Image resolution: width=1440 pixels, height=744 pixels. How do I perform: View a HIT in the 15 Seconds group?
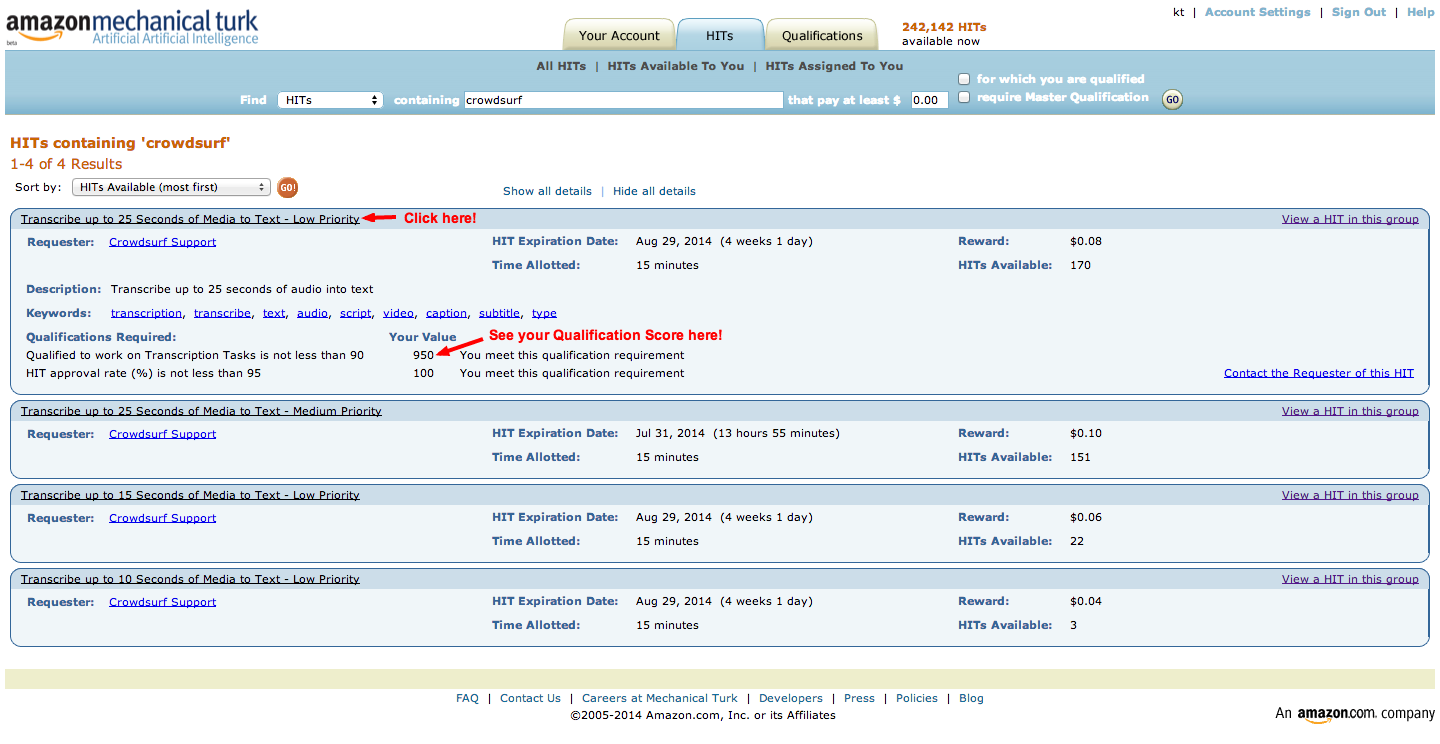(x=1350, y=495)
